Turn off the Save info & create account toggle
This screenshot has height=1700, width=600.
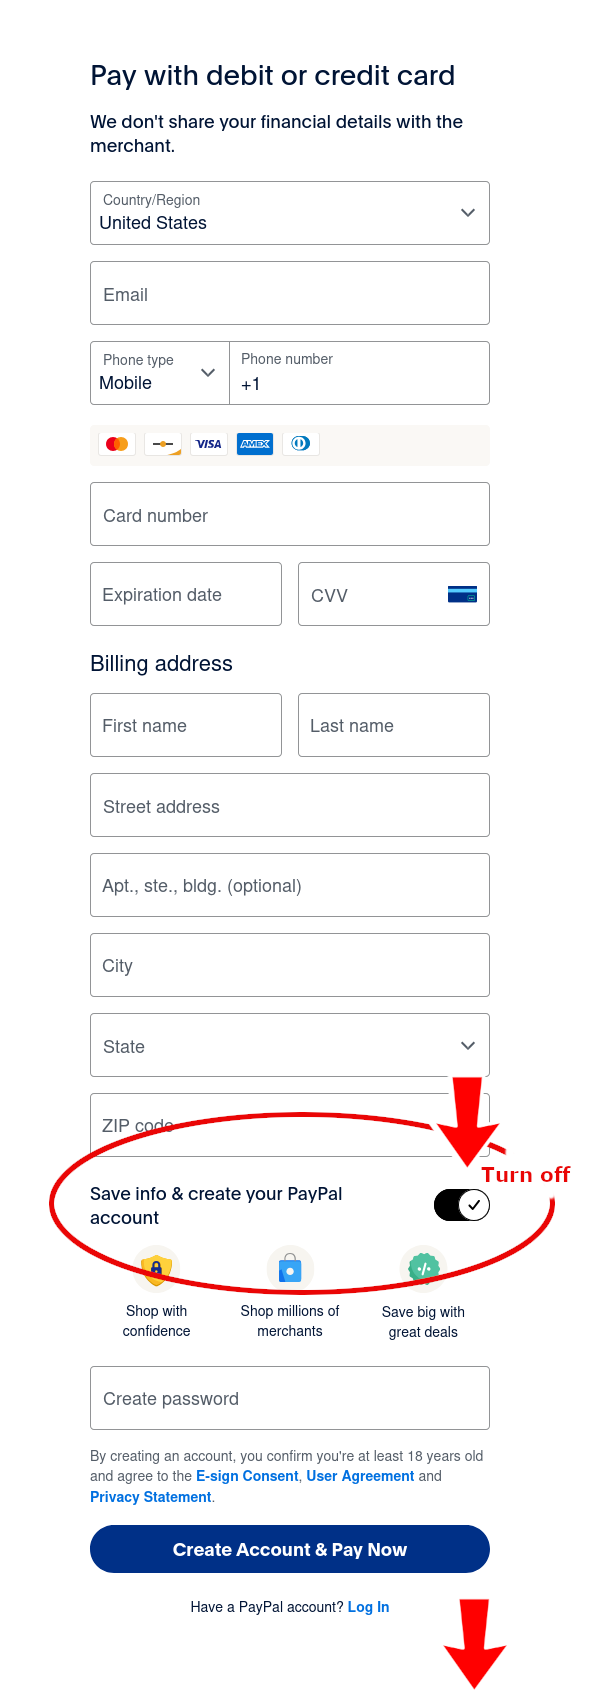[x=462, y=1205]
